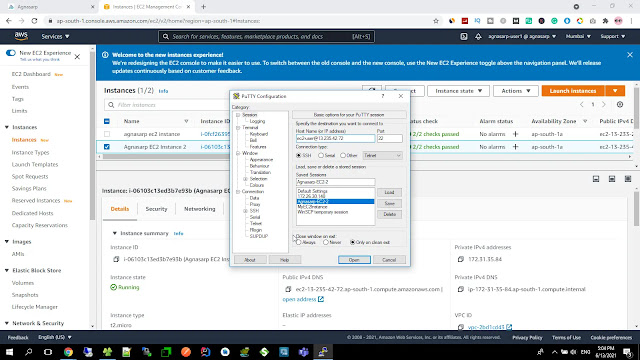Switch to the Security tab
This screenshot has width=640, height=360.
click(156, 209)
